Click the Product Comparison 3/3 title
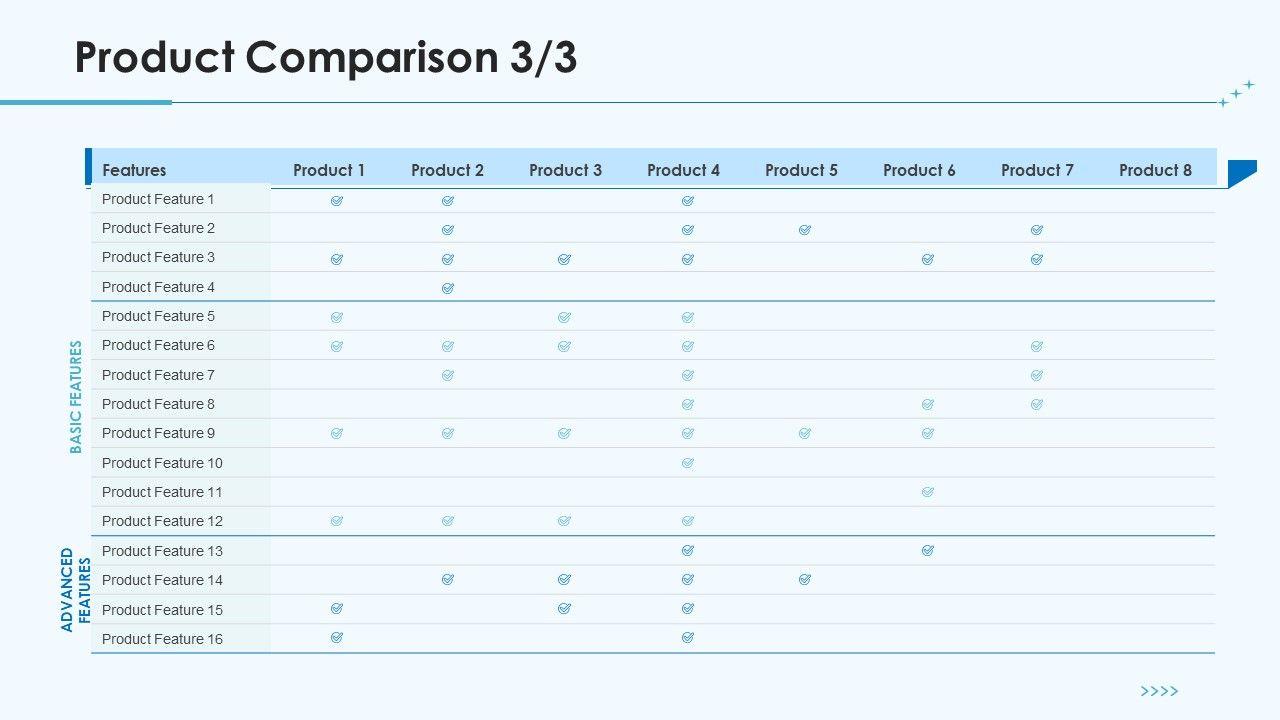This screenshot has height=720, width=1280. pos(326,58)
